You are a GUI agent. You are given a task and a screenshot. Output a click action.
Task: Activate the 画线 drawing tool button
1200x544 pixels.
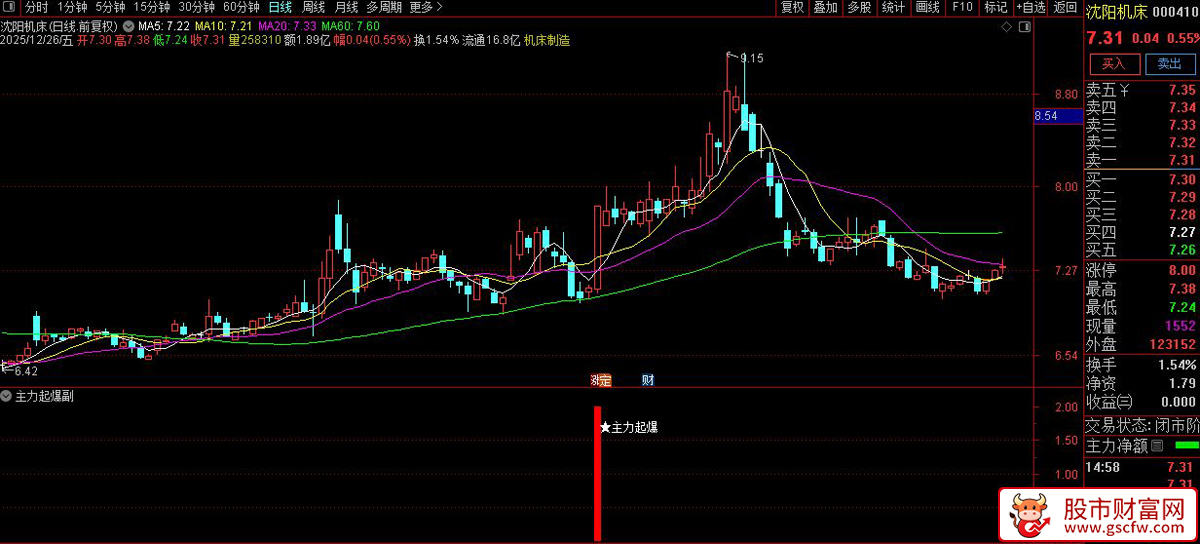click(928, 7)
